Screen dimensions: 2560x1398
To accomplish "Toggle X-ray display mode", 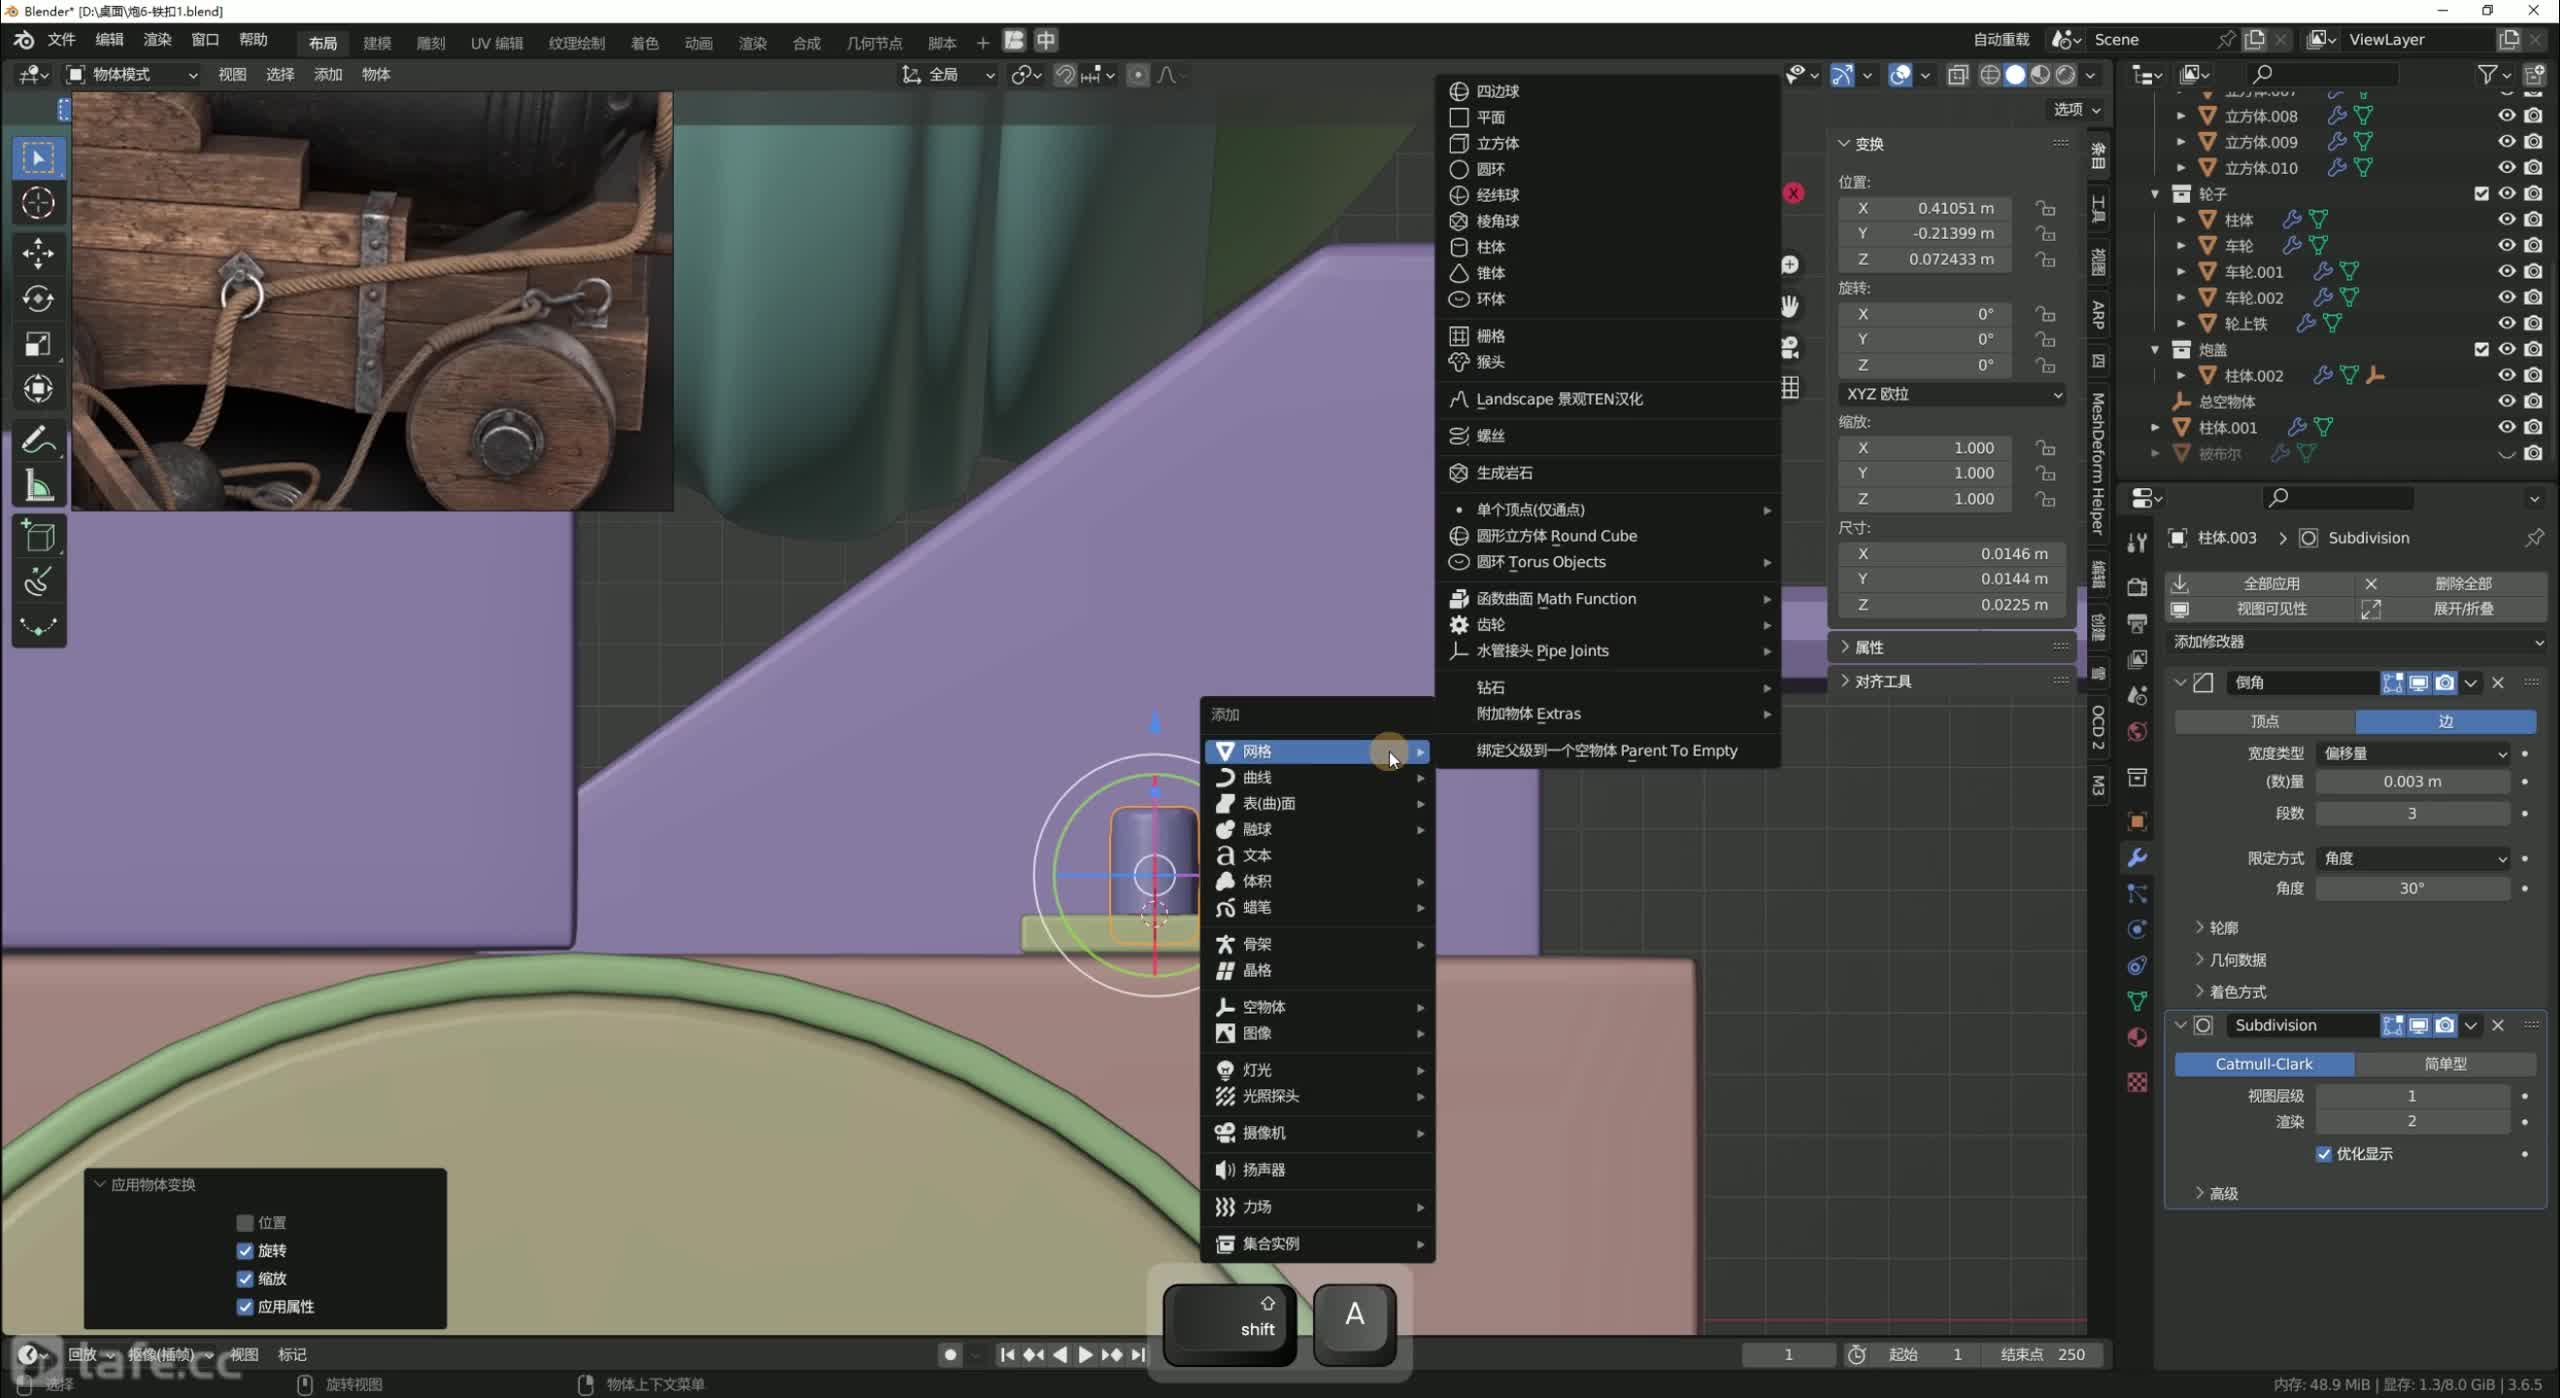I will coord(1958,75).
